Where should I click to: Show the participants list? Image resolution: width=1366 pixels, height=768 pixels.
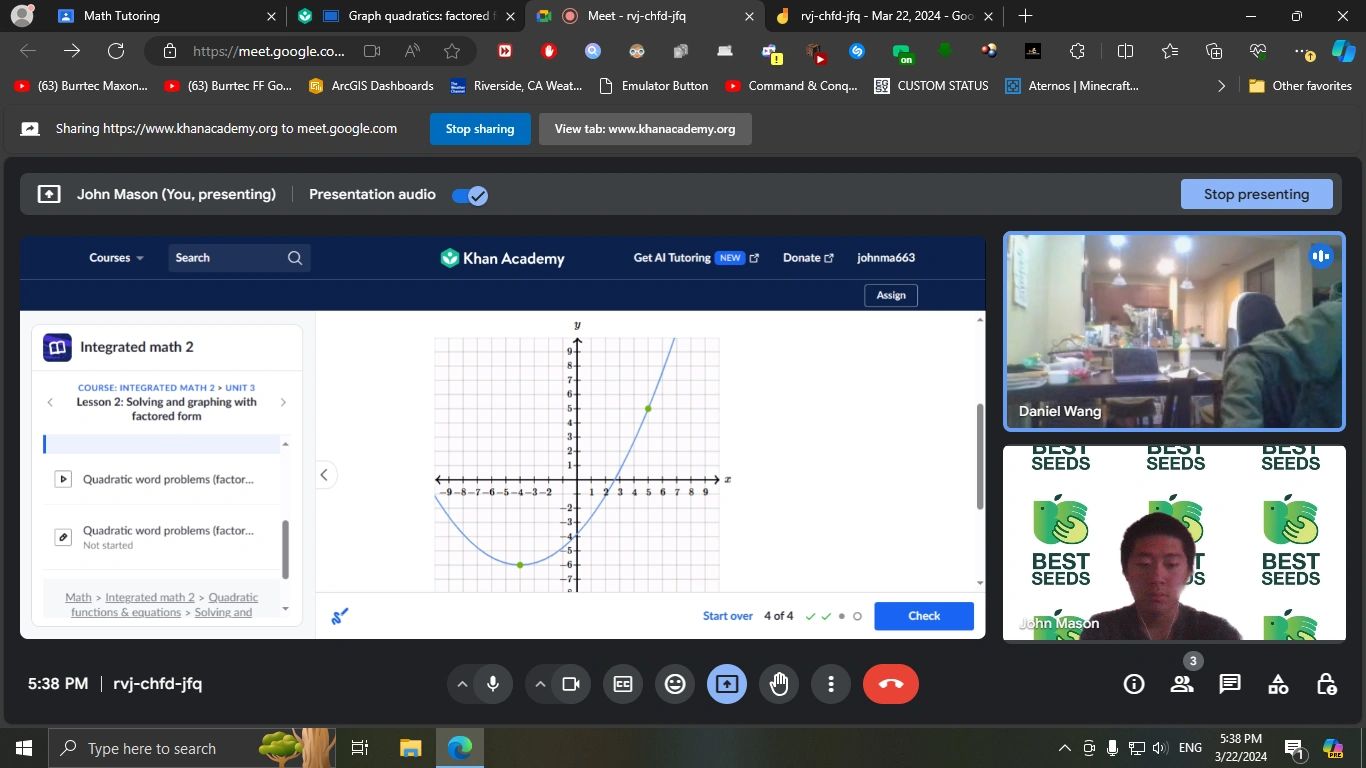(1181, 683)
